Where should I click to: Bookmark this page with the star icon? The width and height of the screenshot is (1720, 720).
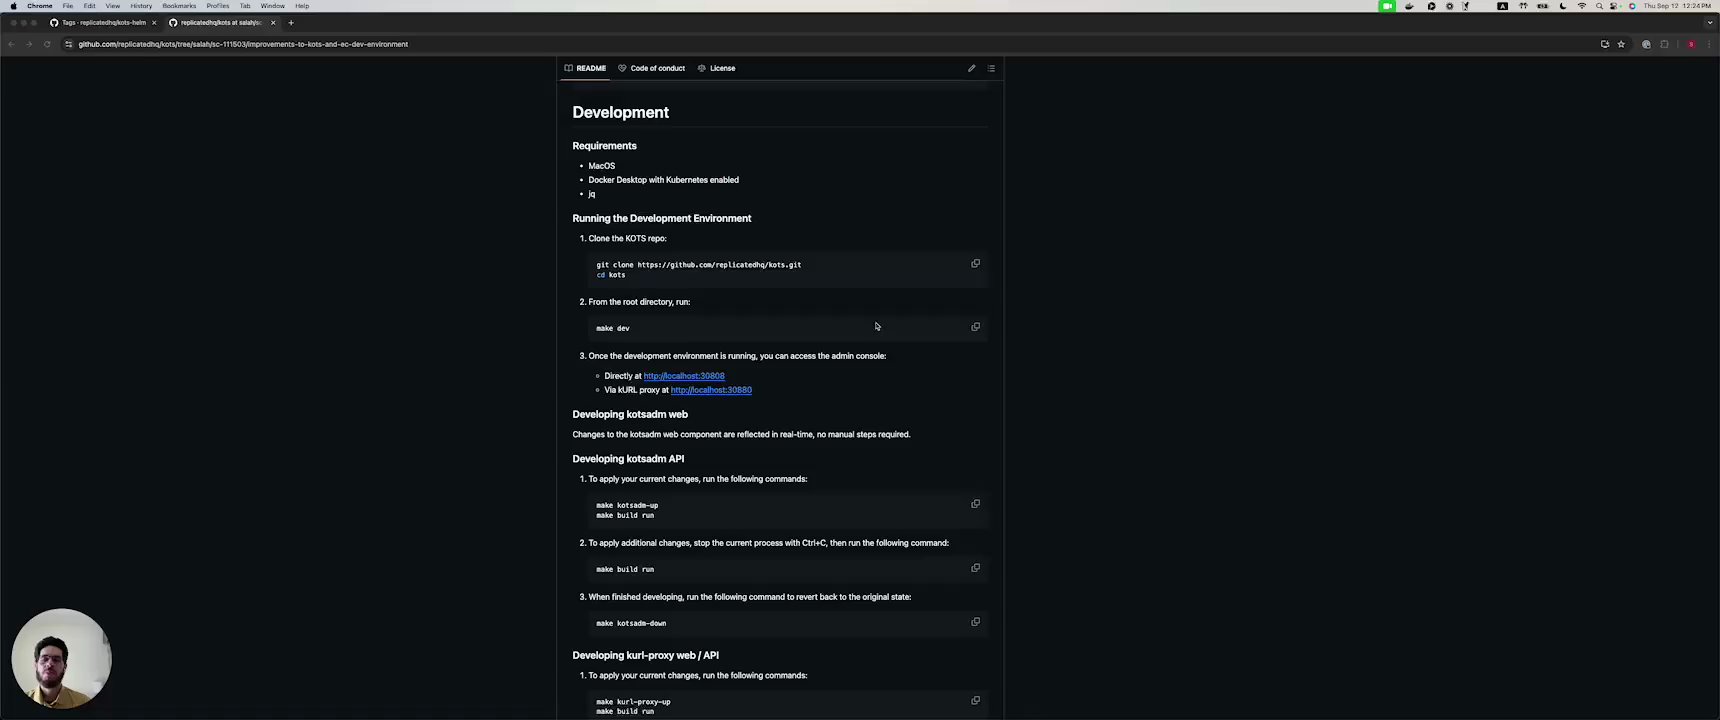tap(1621, 44)
